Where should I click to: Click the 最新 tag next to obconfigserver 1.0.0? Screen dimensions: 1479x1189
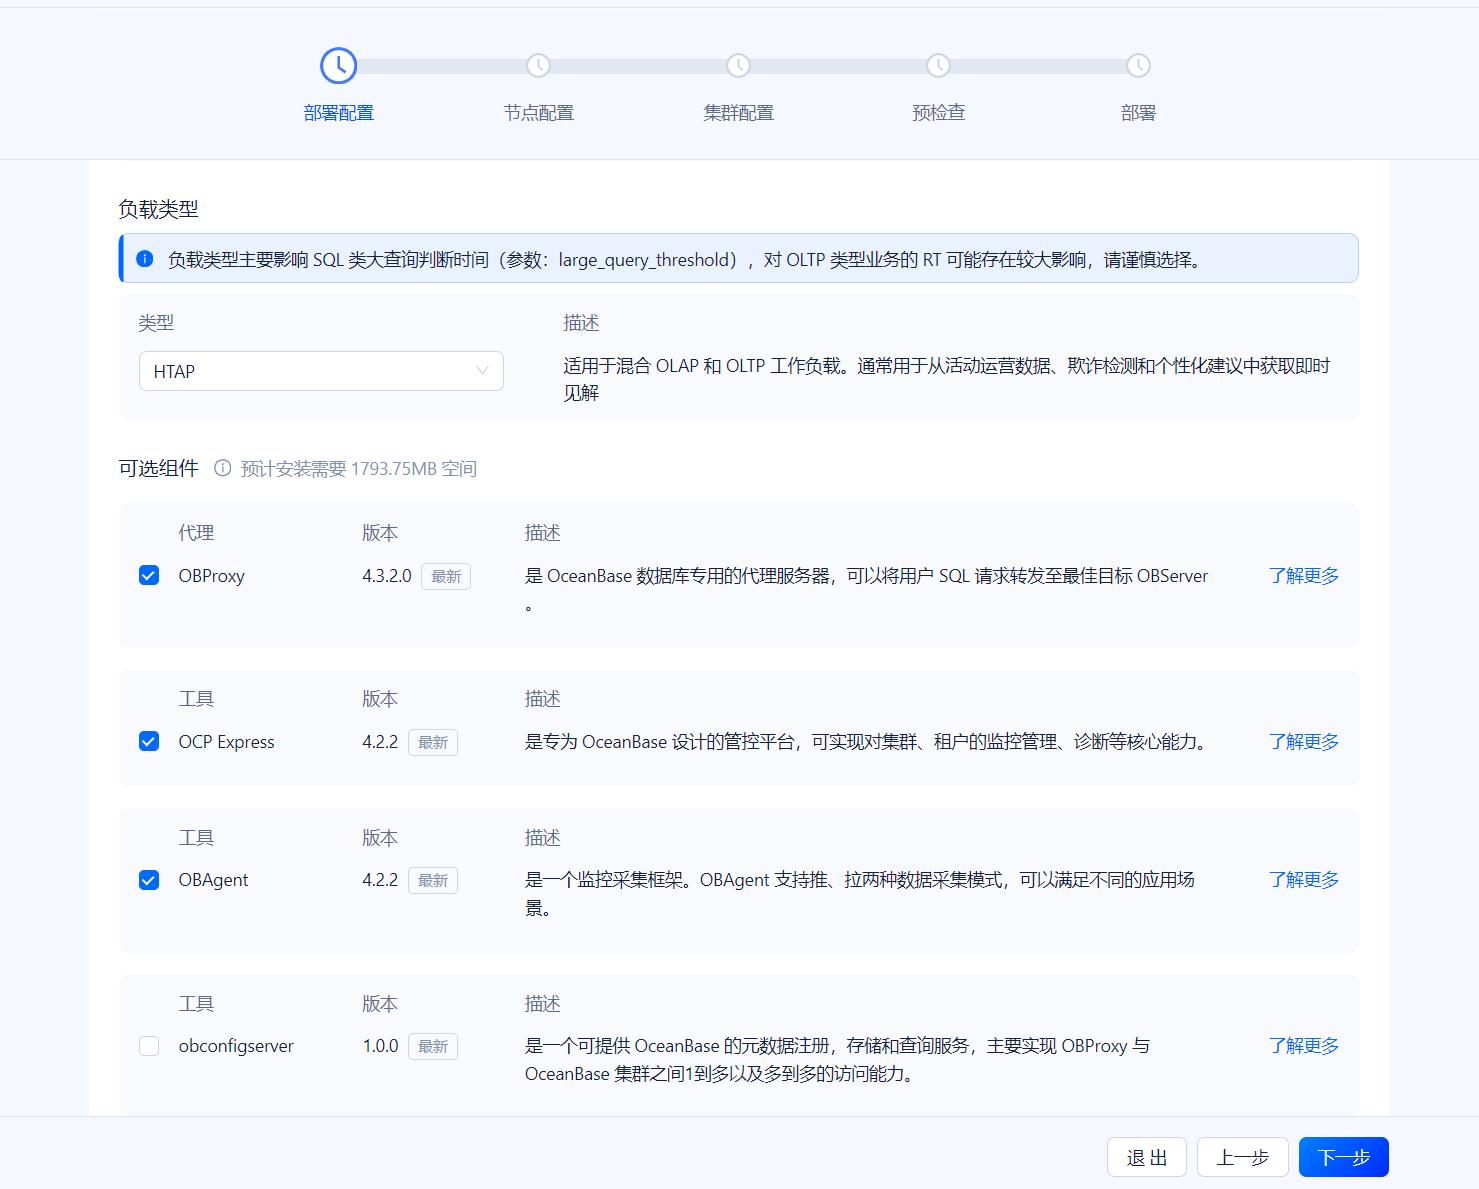(x=433, y=1047)
